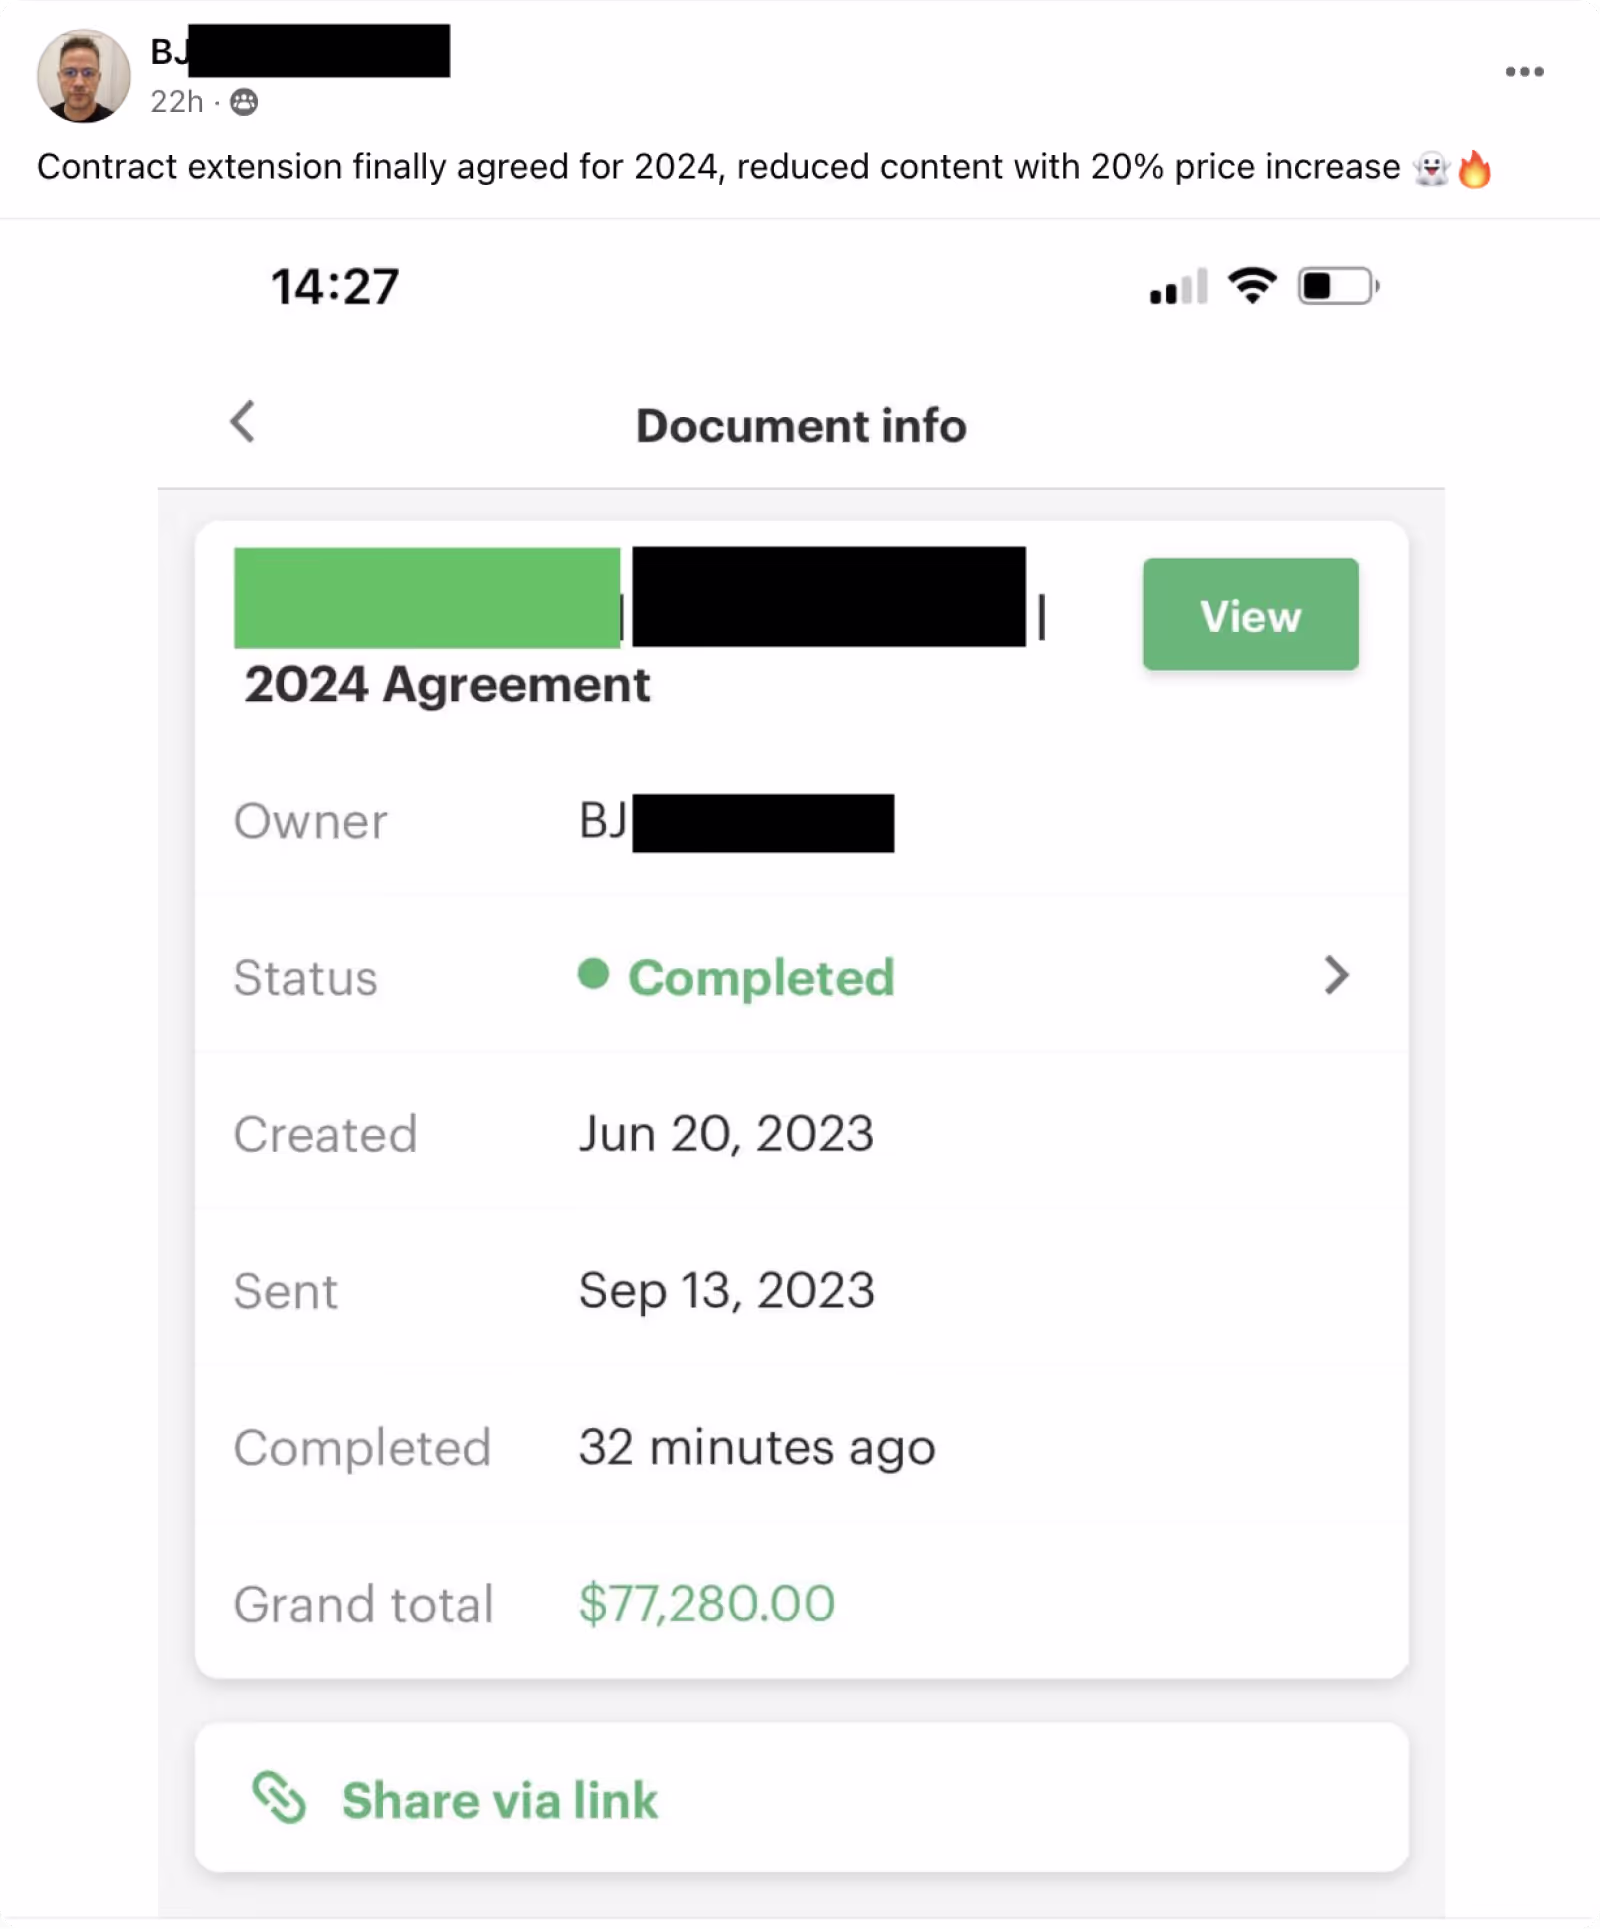Open the post options ellipsis menu
The image size is (1600, 1929).
pyautogui.click(x=1524, y=70)
